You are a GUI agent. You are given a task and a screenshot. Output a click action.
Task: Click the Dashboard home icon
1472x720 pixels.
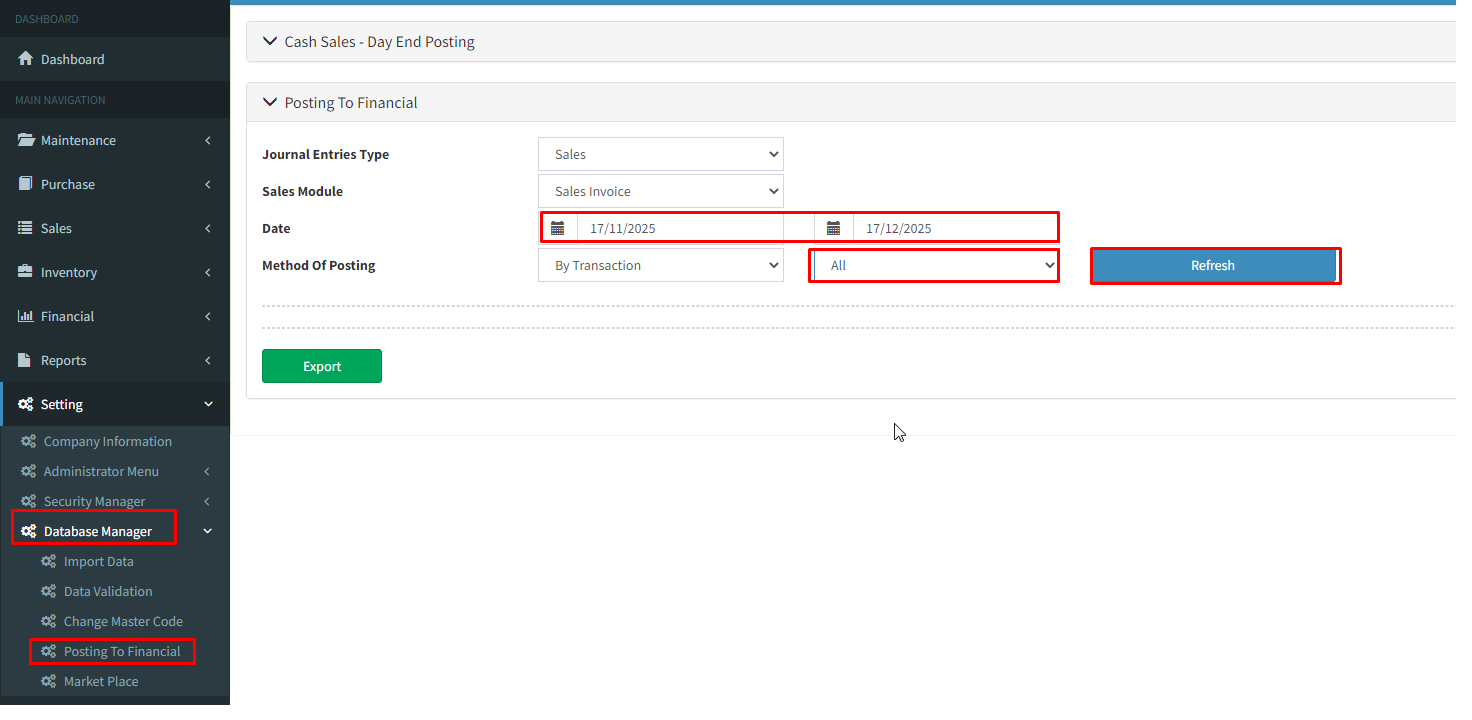(x=26, y=59)
